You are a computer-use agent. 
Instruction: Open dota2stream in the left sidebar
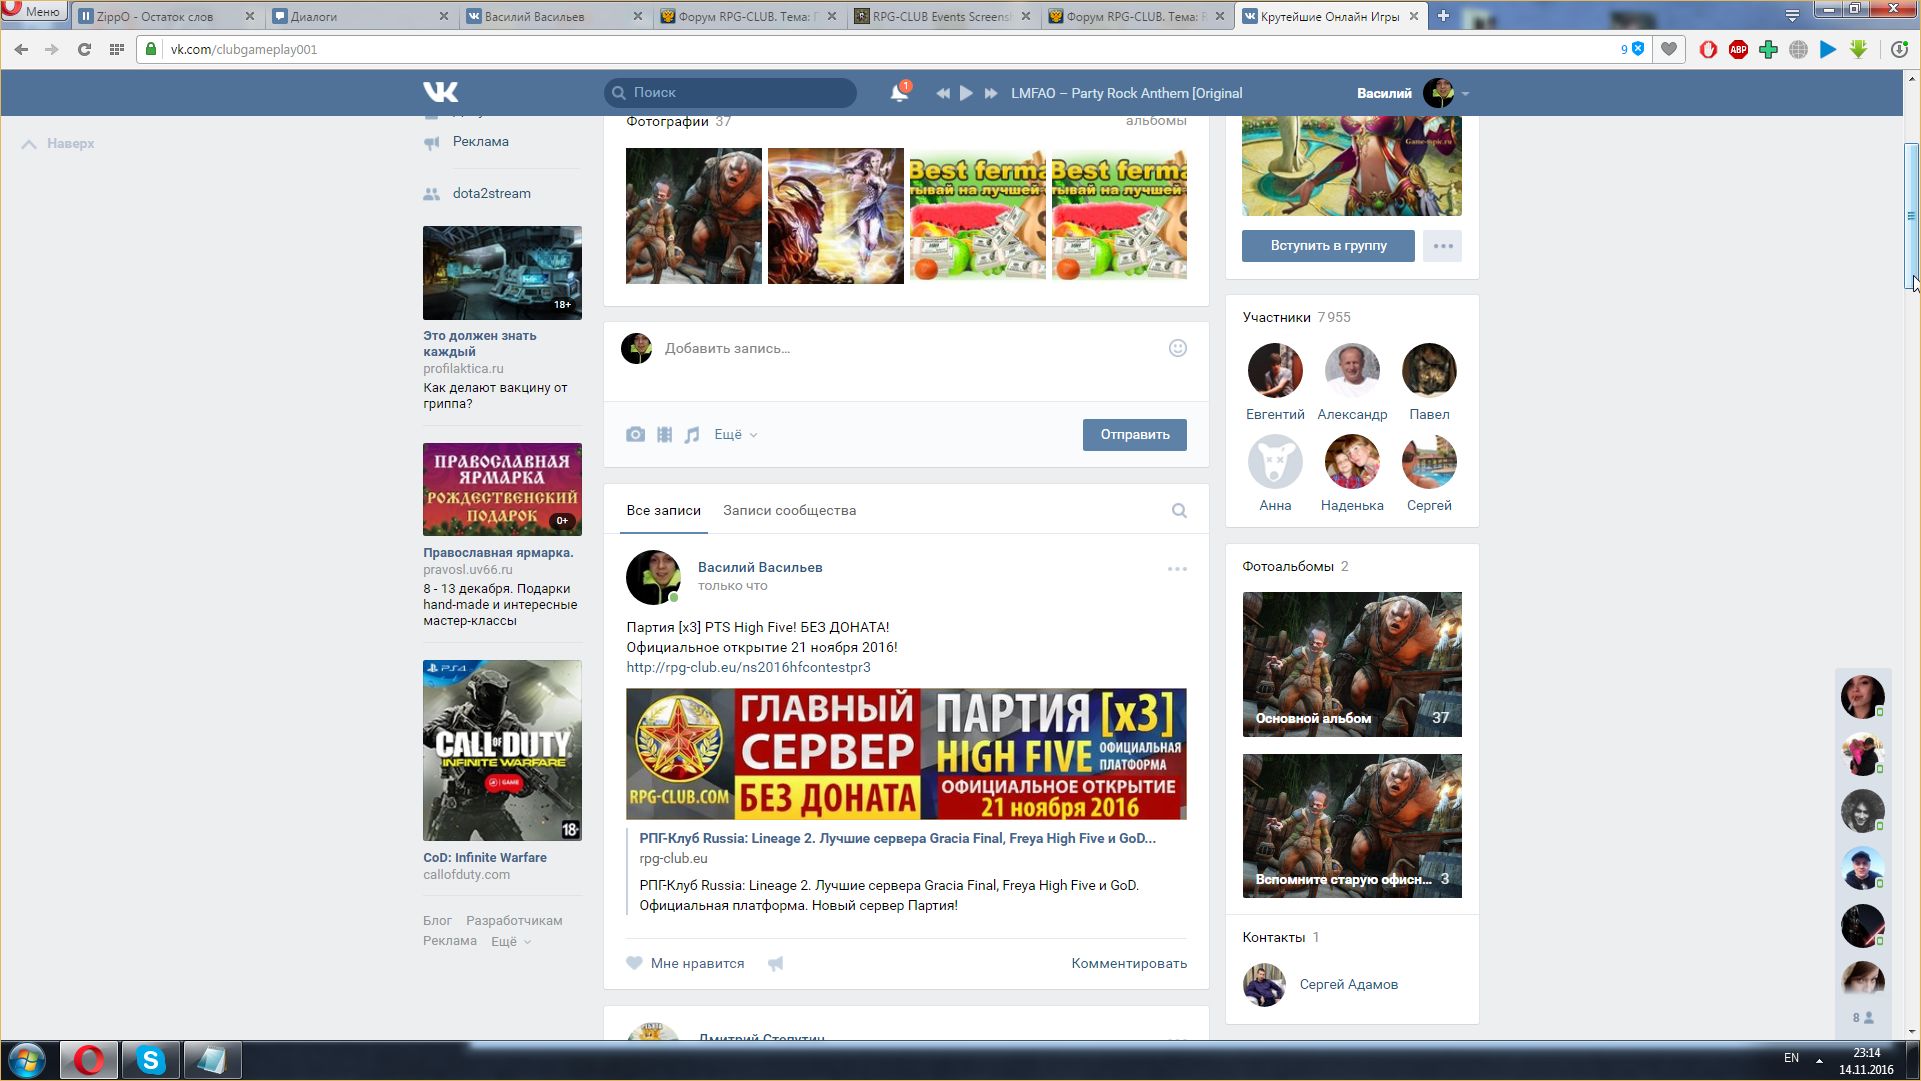(491, 193)
